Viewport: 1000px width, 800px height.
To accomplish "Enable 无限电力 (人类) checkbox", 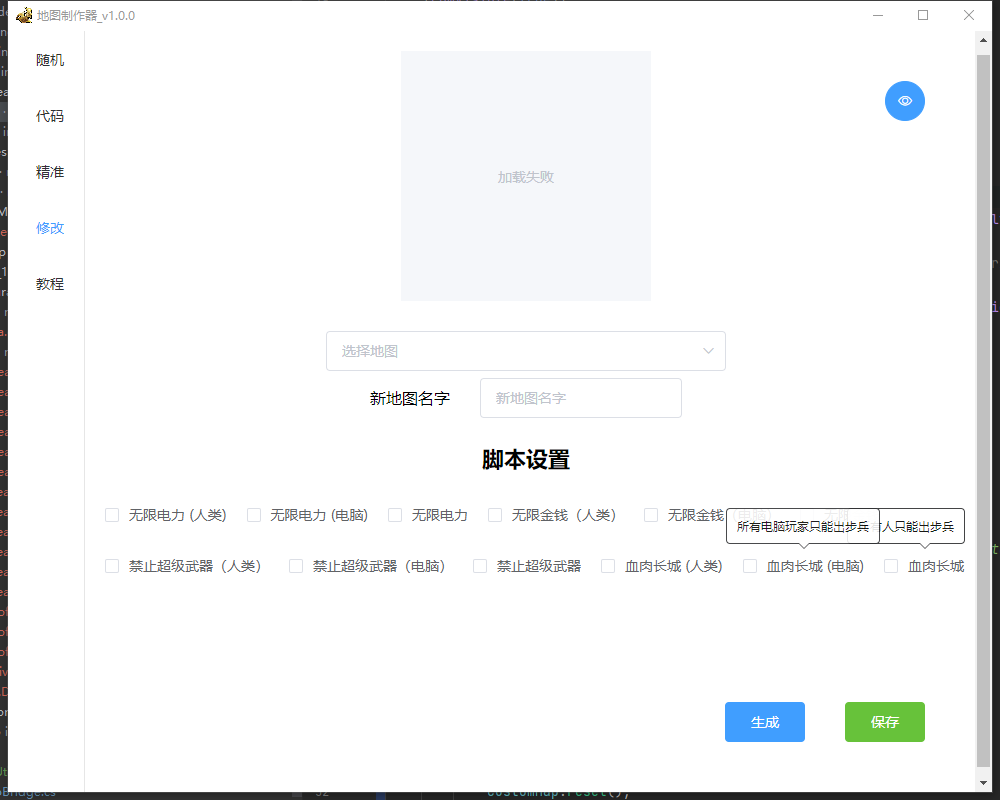I will click(x=112, y=514).
